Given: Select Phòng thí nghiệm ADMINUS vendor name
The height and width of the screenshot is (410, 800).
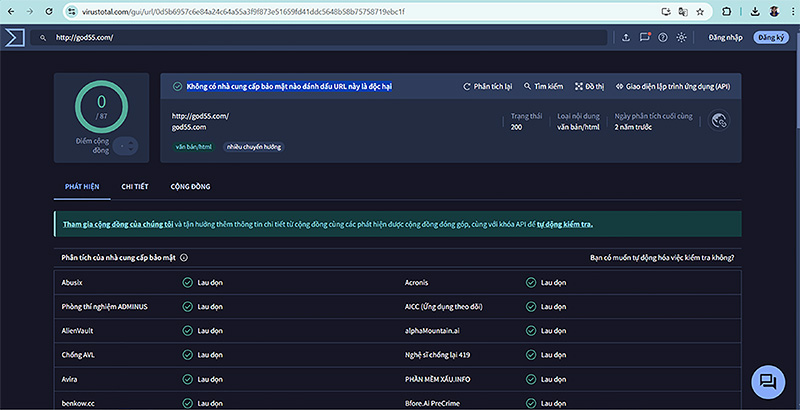Looking at the screenshot, I should [x=105, y=307].
